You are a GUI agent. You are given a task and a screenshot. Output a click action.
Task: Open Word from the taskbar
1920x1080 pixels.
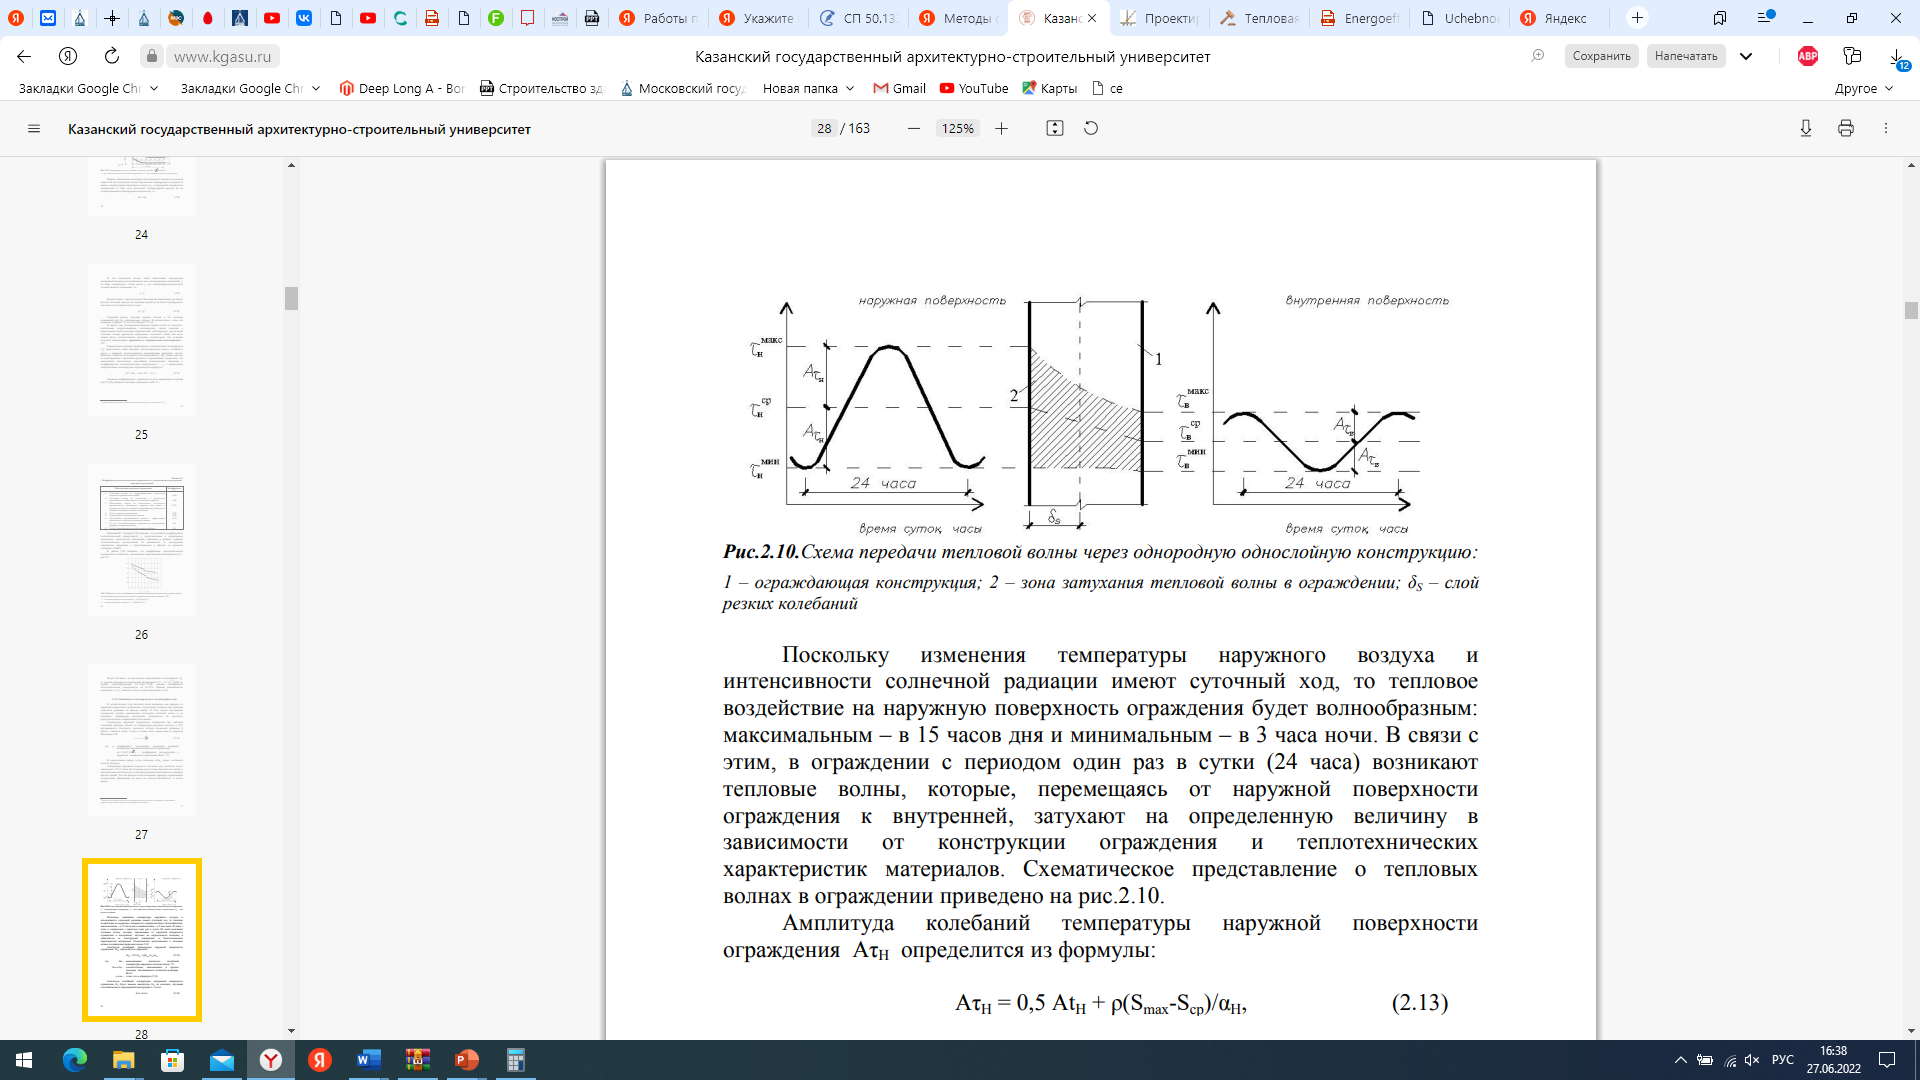[368, 1060]
